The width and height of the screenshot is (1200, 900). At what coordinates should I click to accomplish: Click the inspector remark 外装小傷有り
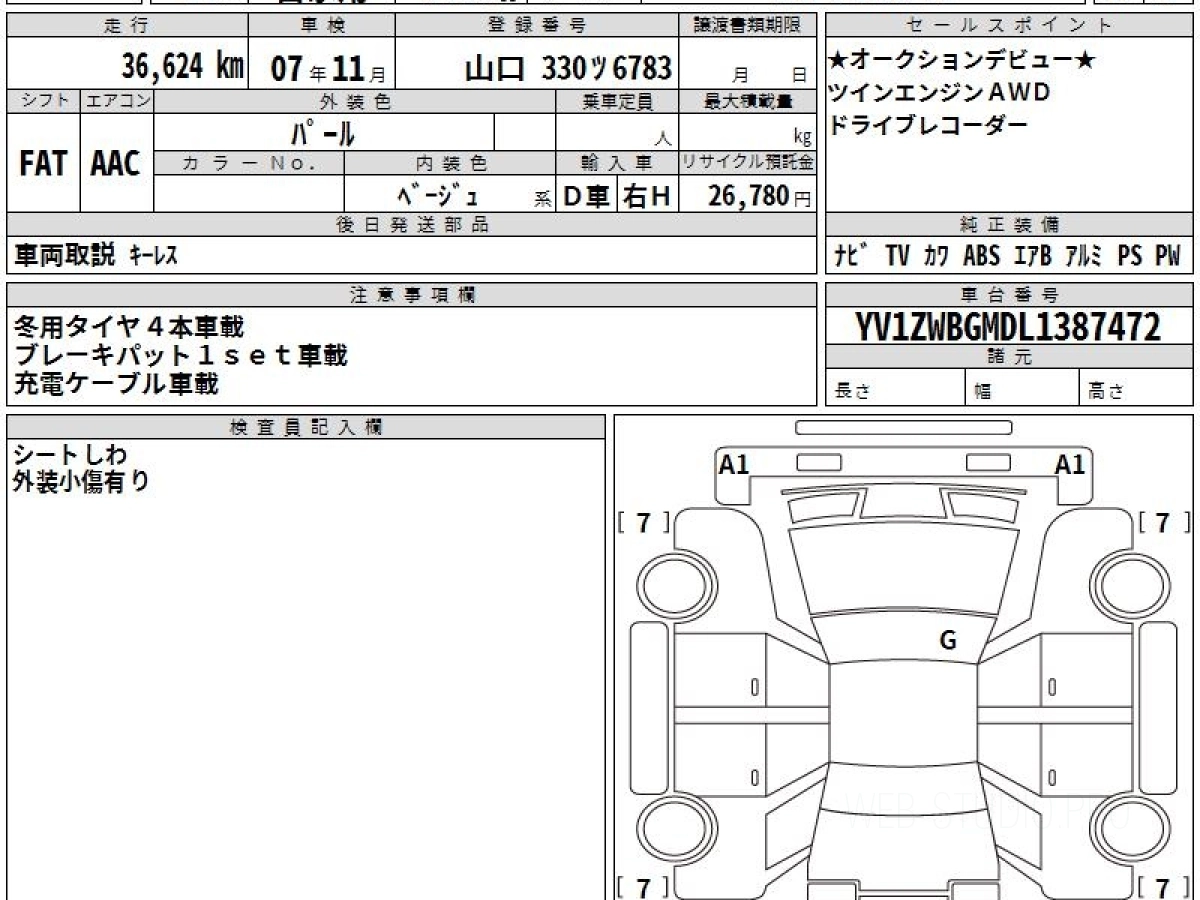(x=82, y=482)
